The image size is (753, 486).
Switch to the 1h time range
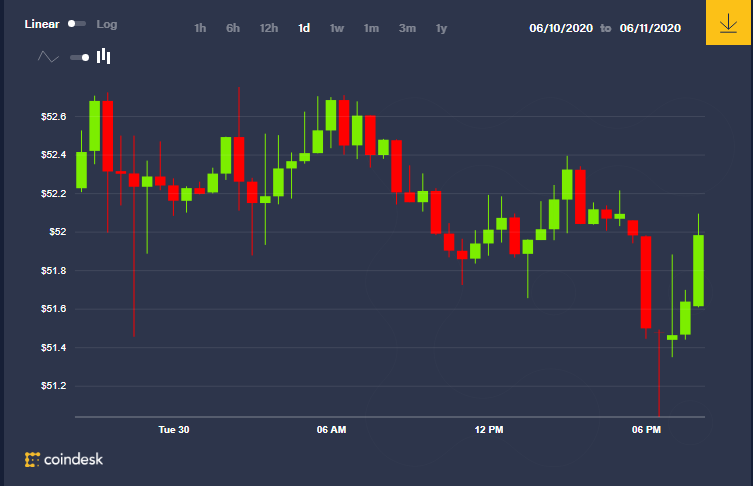[x=200, y=28]
